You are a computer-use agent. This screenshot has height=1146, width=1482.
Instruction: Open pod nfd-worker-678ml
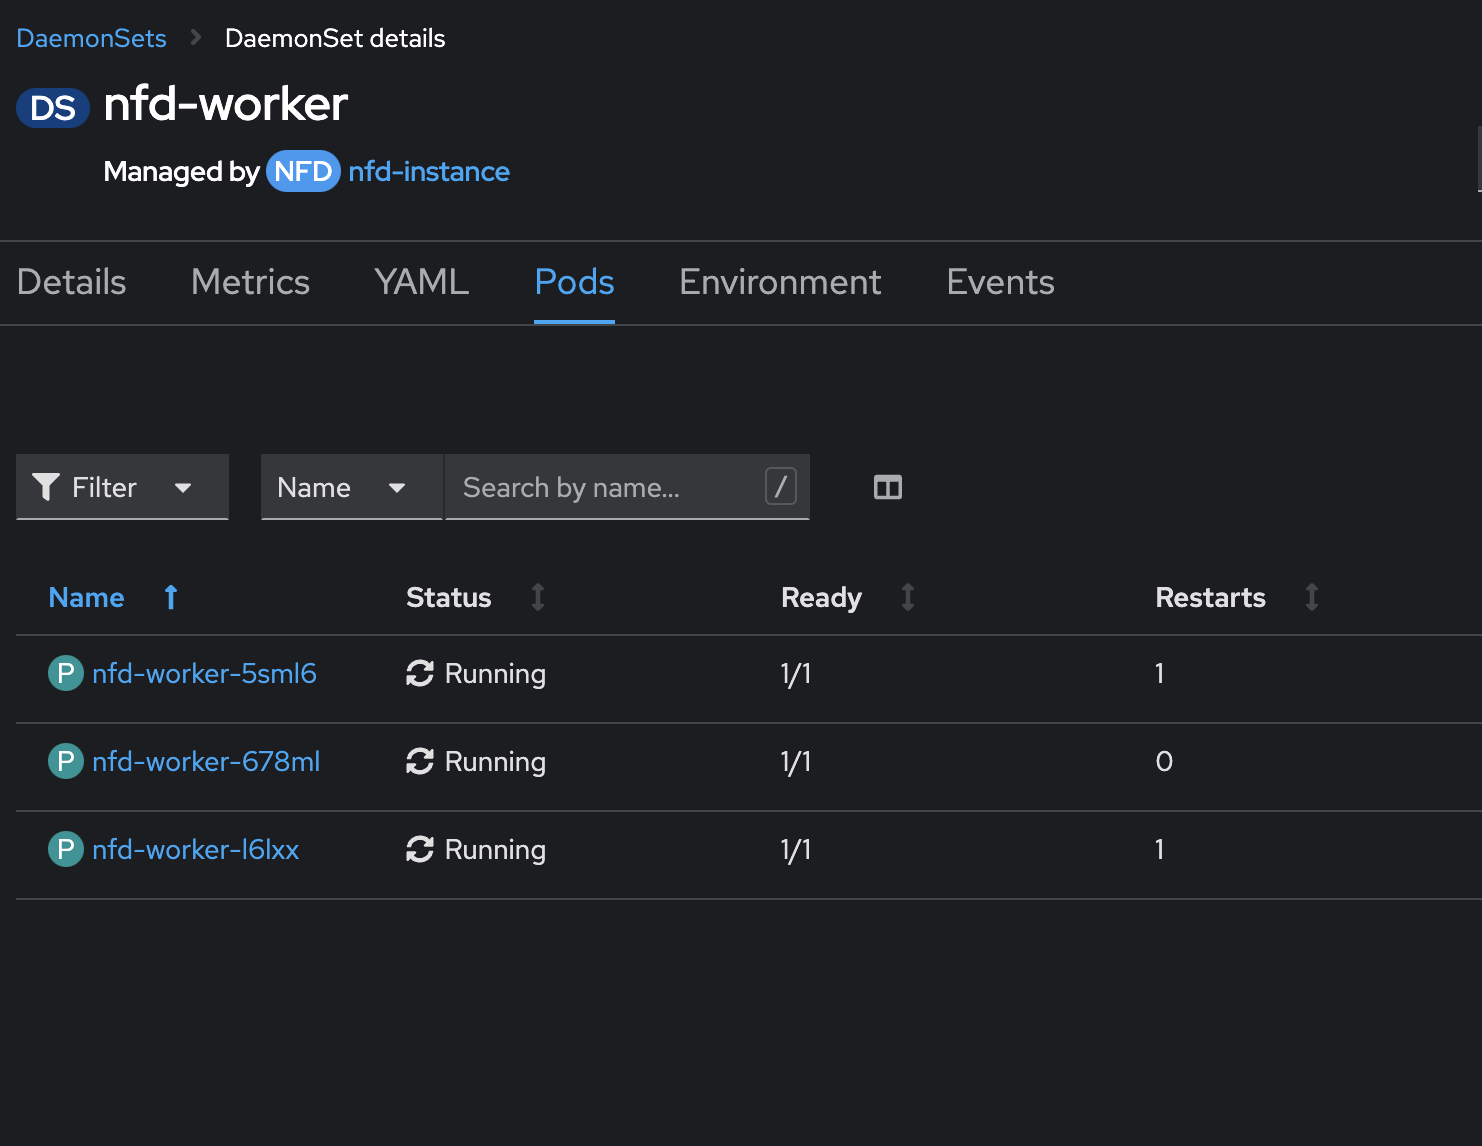206,761
